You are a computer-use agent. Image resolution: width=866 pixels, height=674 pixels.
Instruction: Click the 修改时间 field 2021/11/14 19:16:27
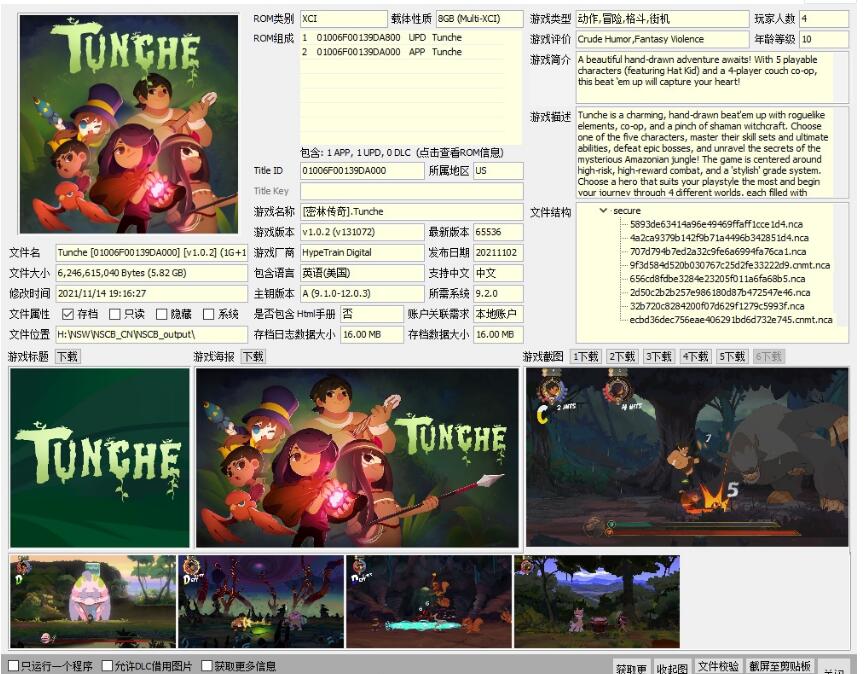pyautogui.click(x=151, y=293)
